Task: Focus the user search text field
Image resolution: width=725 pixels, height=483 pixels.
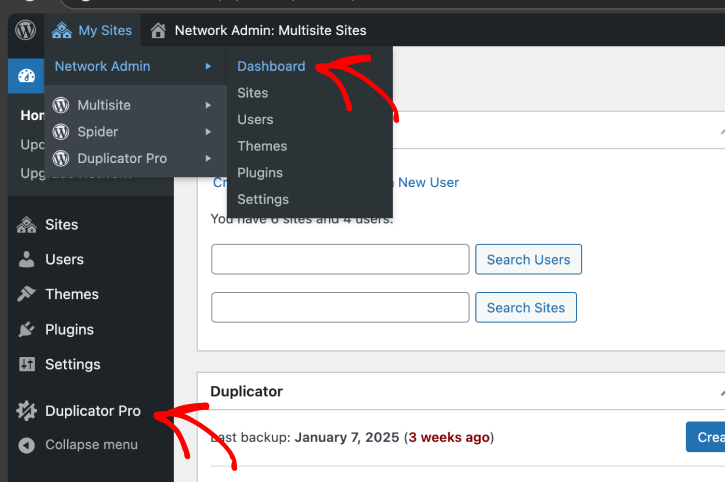Action: 340,259
